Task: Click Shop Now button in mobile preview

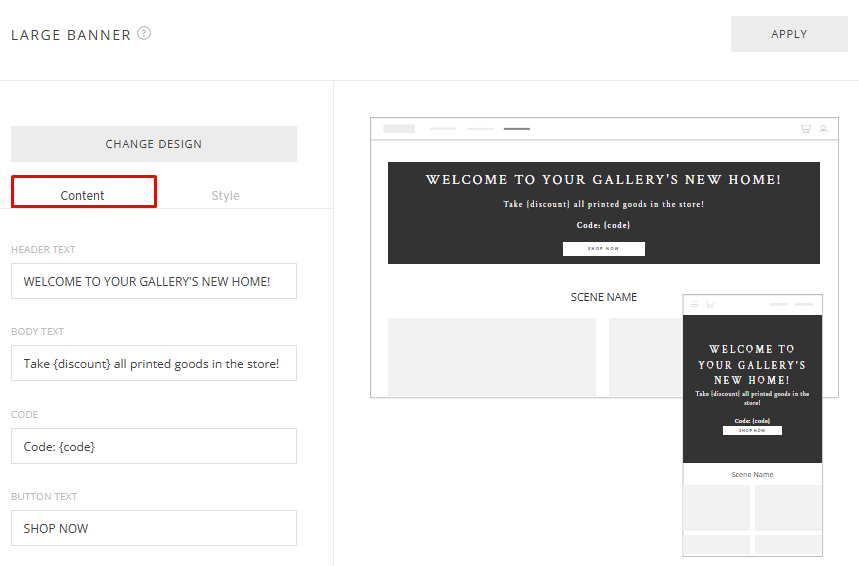Action: (752, 431)
